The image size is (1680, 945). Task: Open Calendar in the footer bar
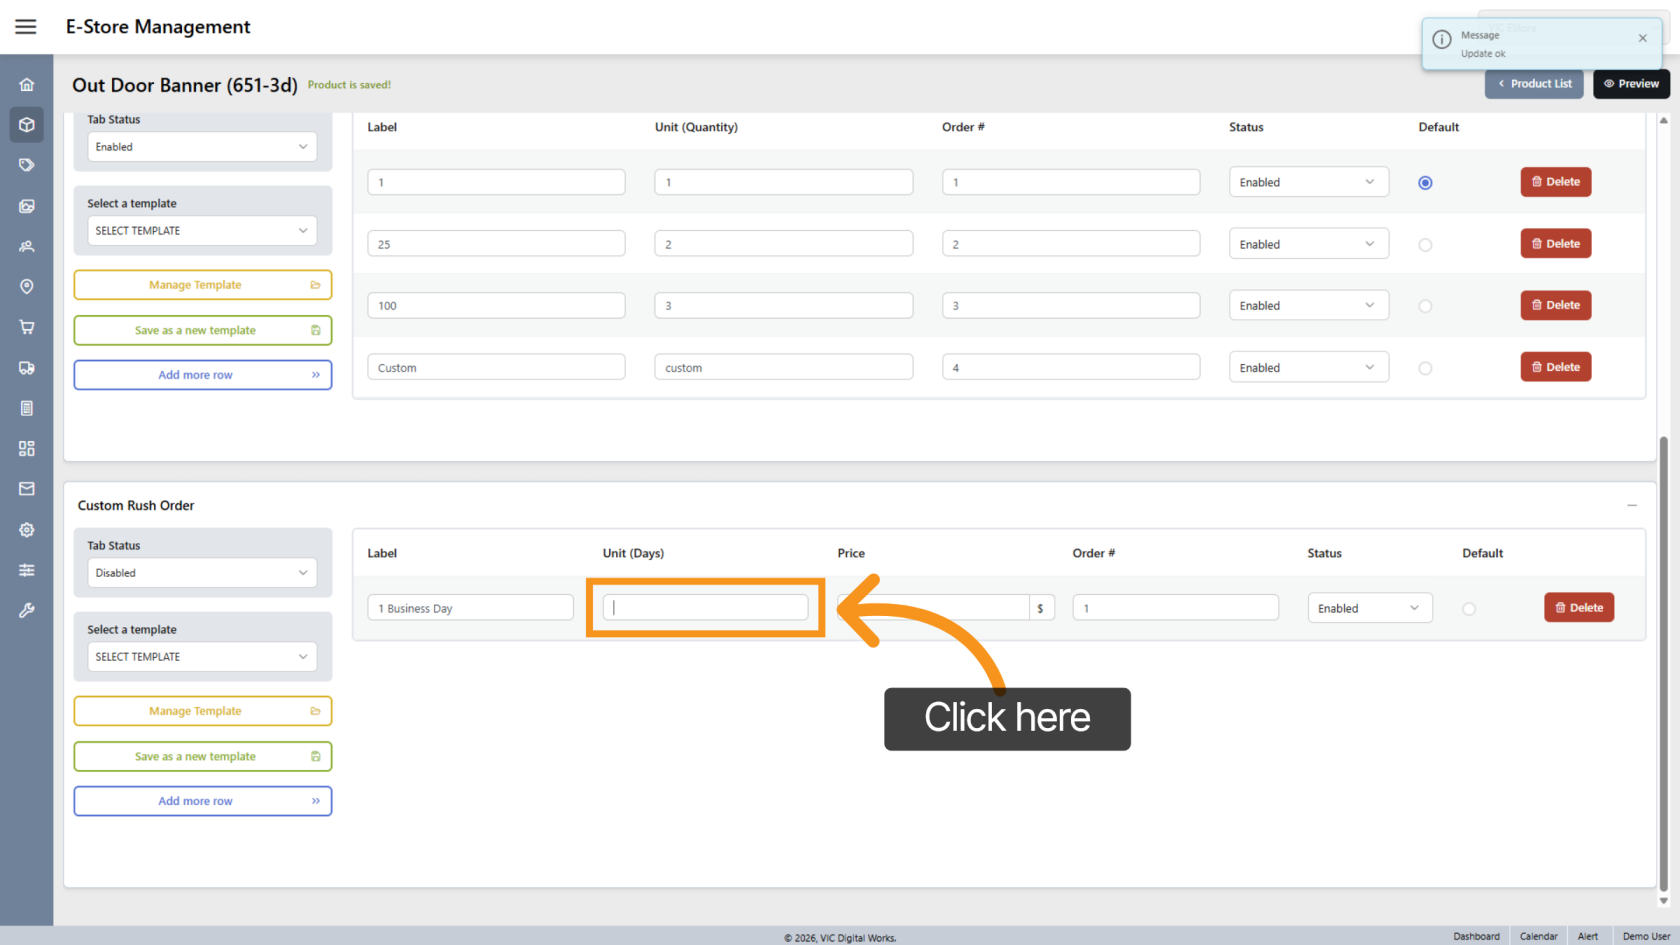tap(1538, 936)
